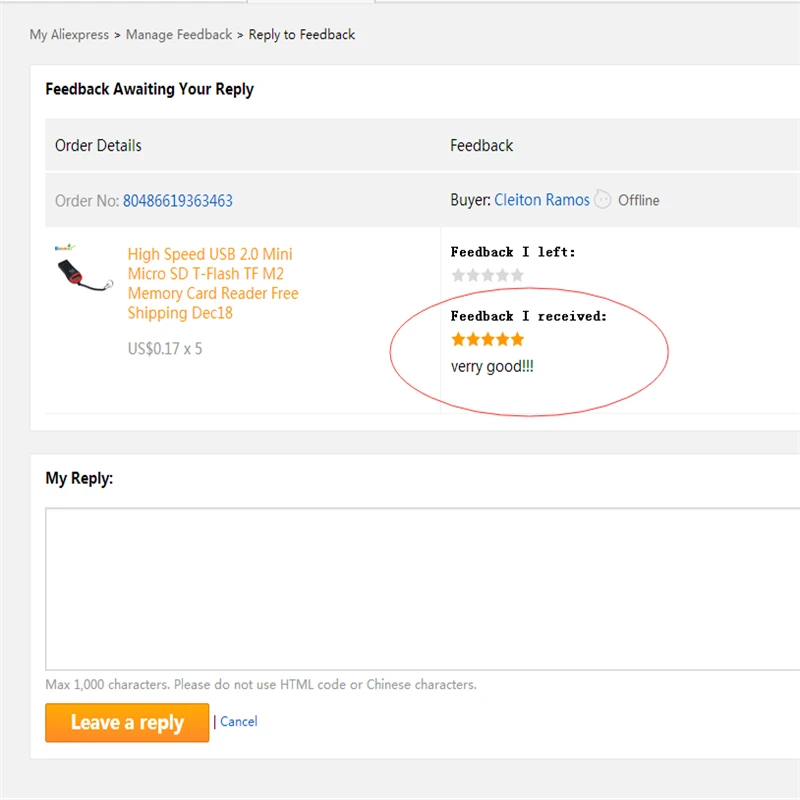
Task: Click the My Reply: heading
Action: point(79,479)
